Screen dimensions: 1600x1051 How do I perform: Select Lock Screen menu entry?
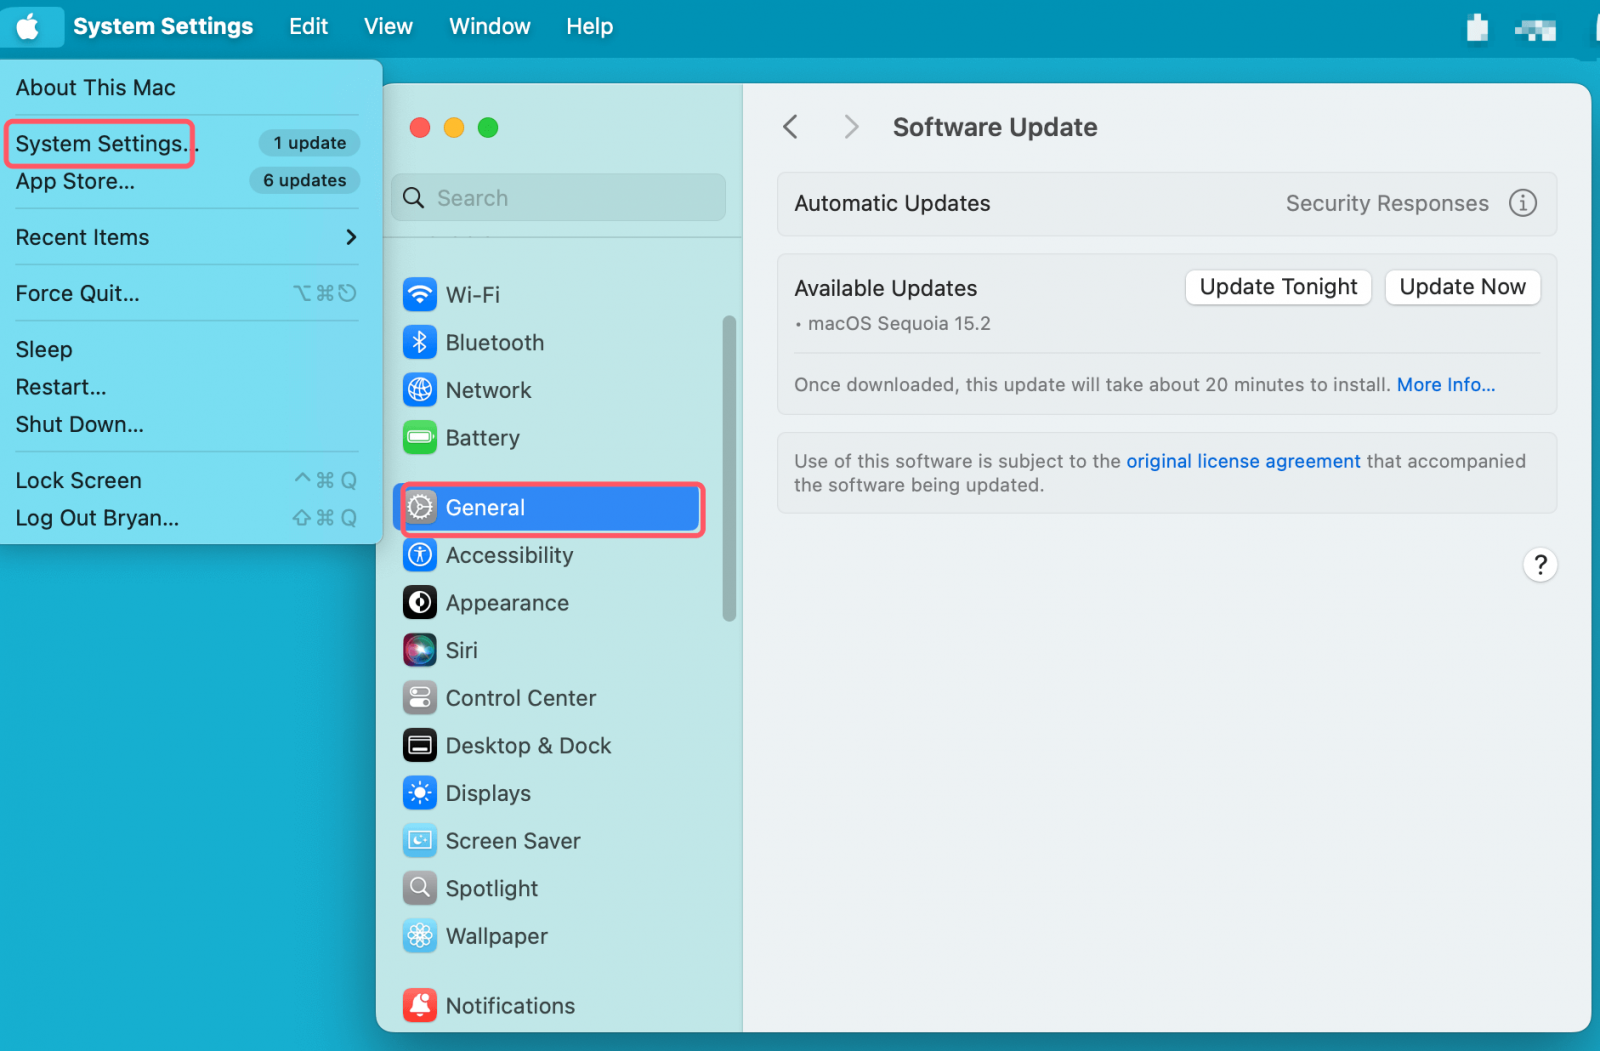click(x=79, y=480)
